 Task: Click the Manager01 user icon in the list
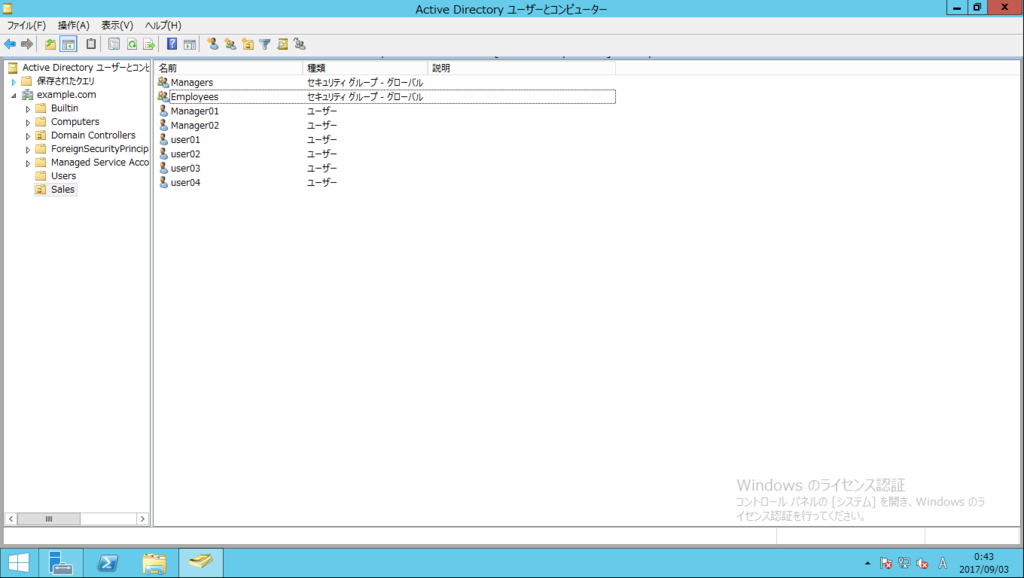(x=163, y=111)
